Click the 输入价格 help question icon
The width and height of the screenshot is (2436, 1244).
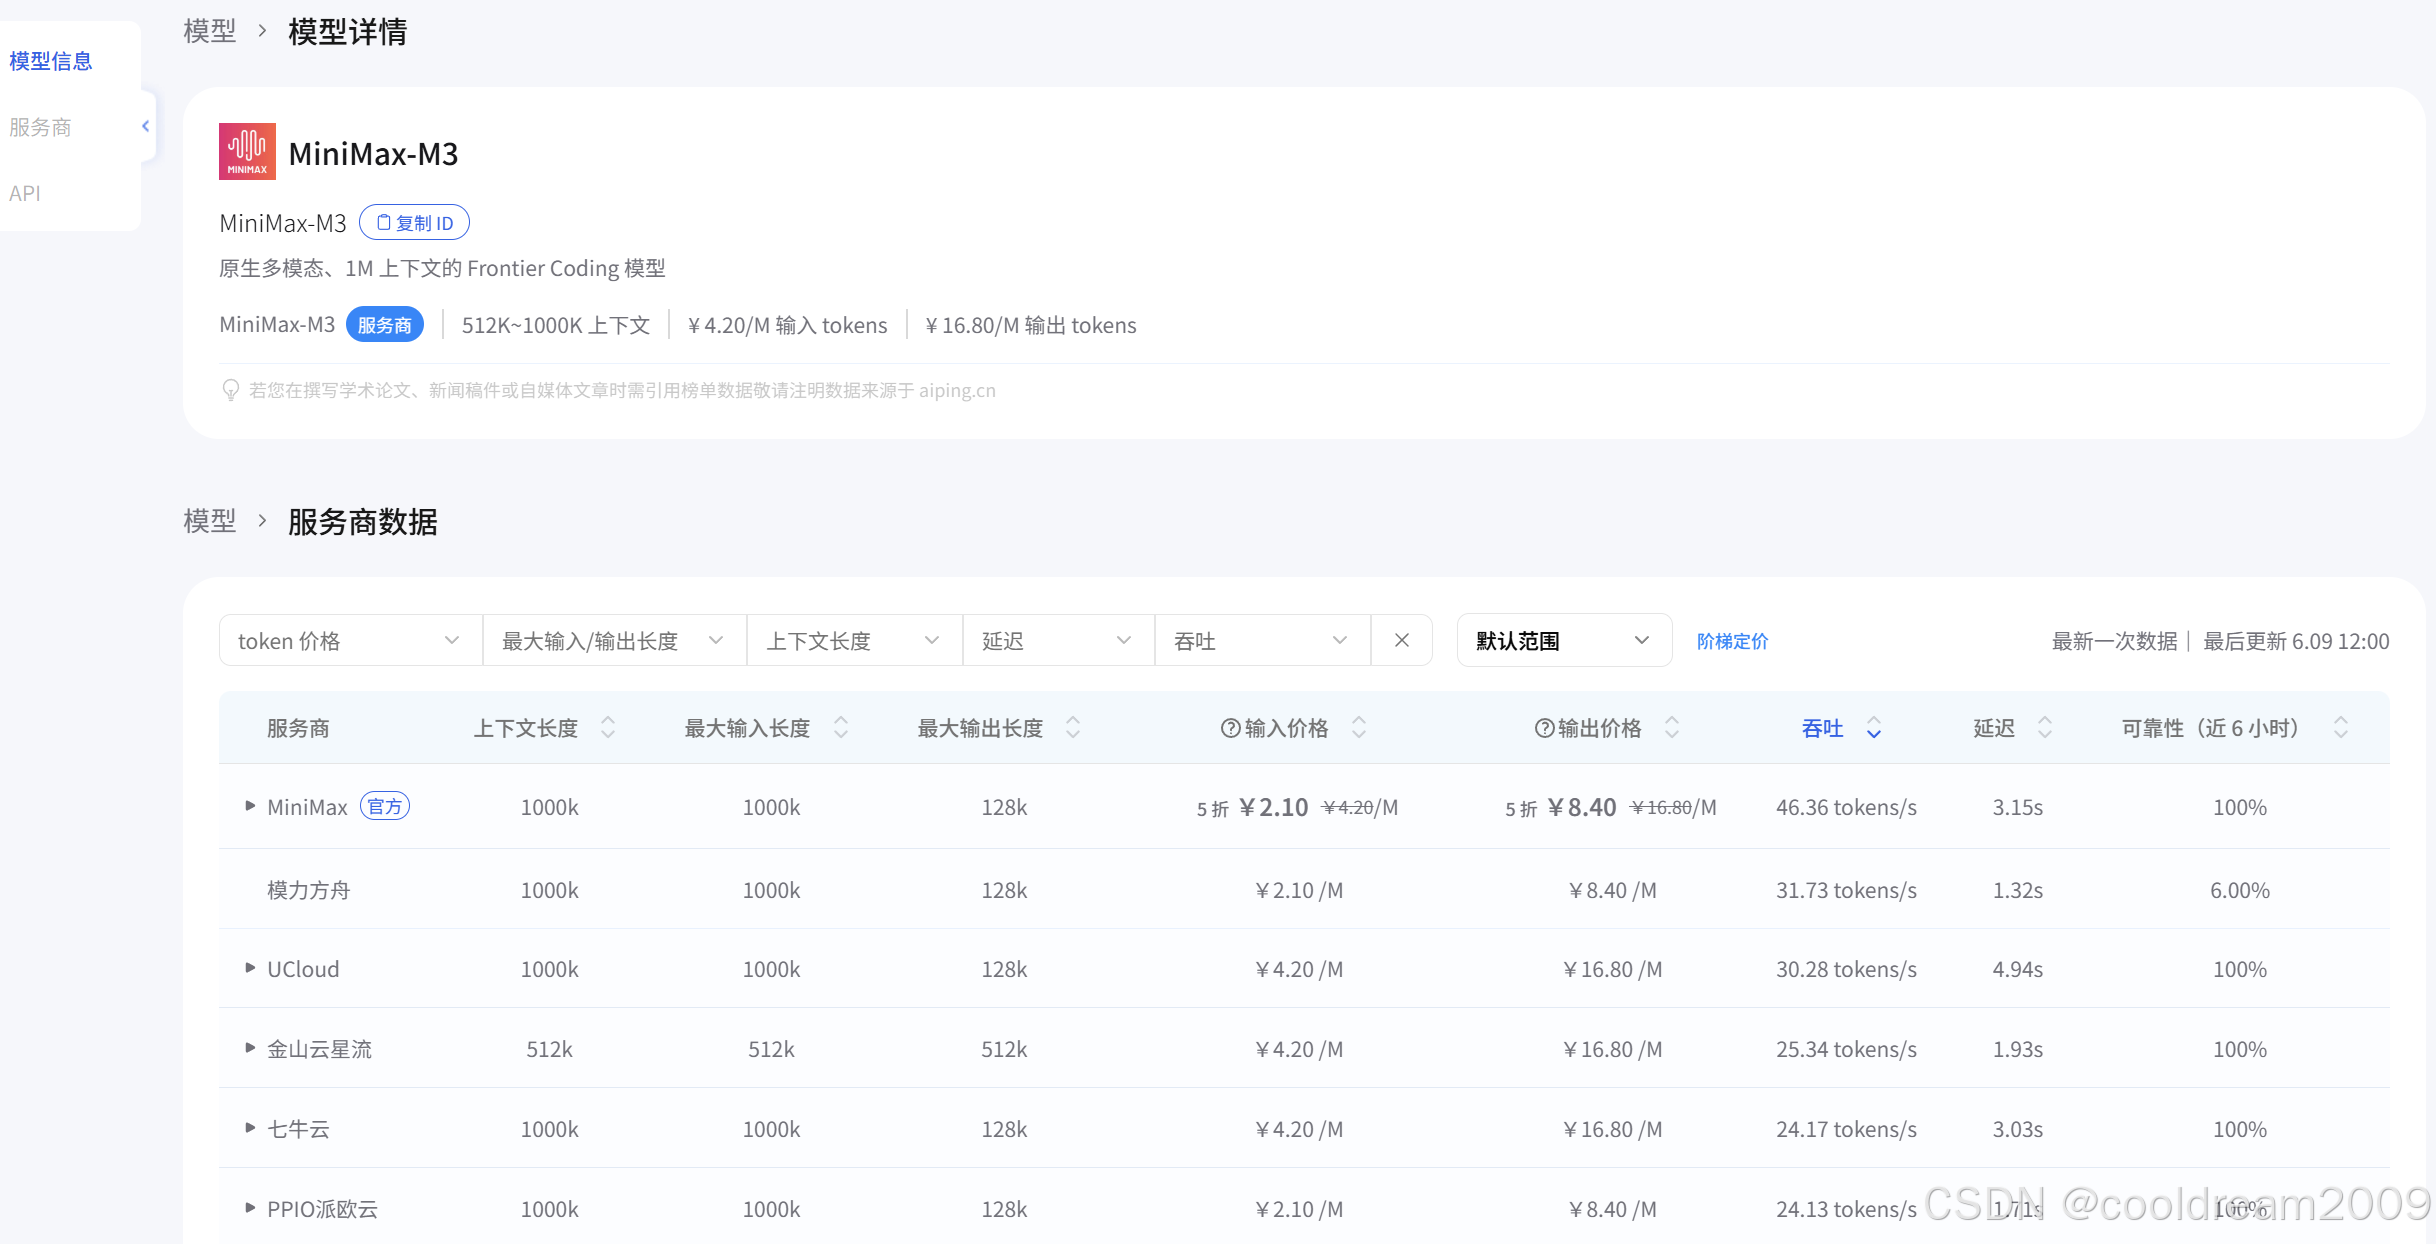pyautogui.click(x=1230, y=728)
